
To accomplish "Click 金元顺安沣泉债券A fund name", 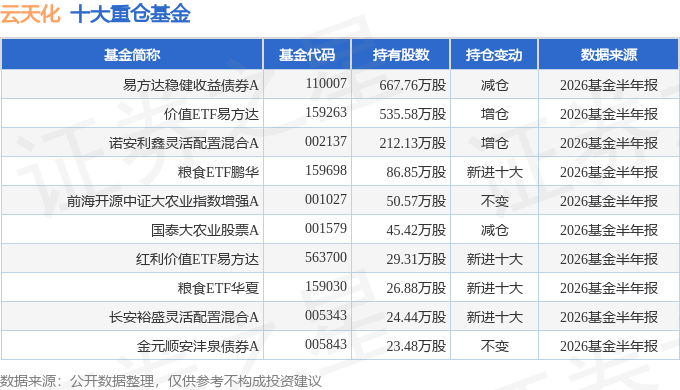I will click(x=198, y=347).
